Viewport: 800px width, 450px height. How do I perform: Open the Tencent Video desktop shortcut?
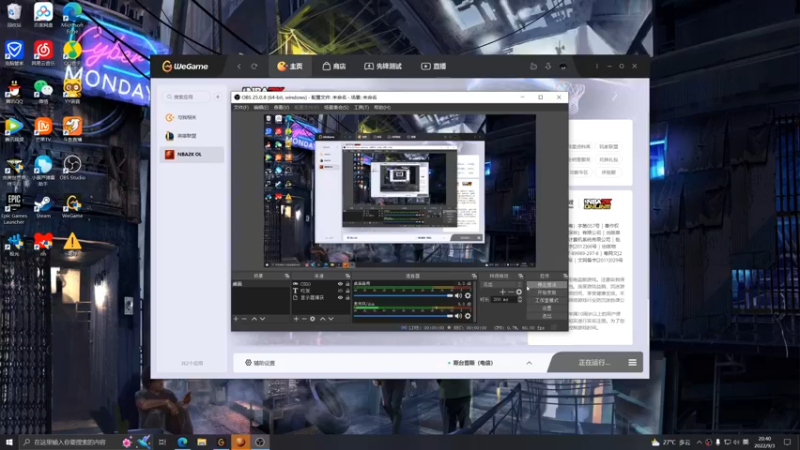click(x=14, y=130)
